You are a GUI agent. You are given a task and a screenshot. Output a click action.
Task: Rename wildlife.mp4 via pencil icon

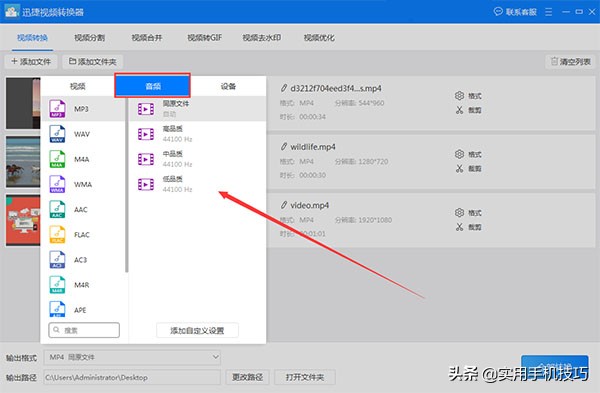click(284, 147)
